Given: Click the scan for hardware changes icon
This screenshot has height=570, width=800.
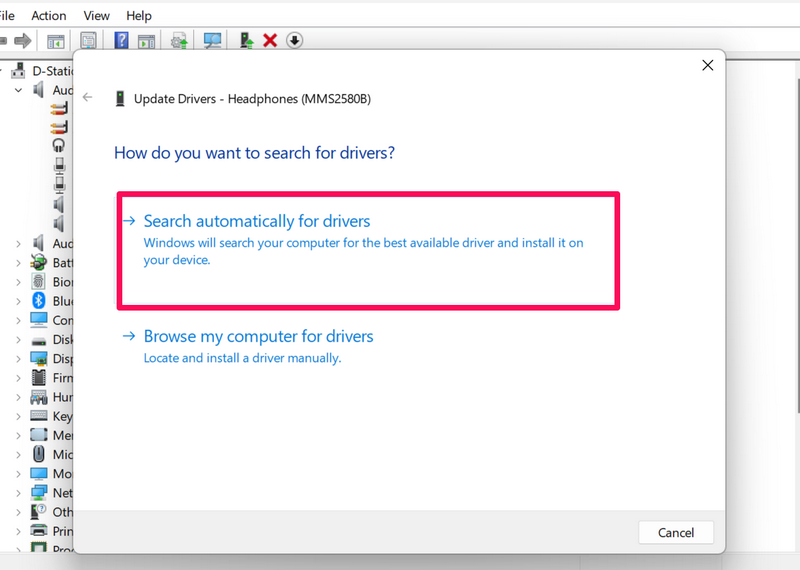Looking at the screenshot, I should pos(212,41).
